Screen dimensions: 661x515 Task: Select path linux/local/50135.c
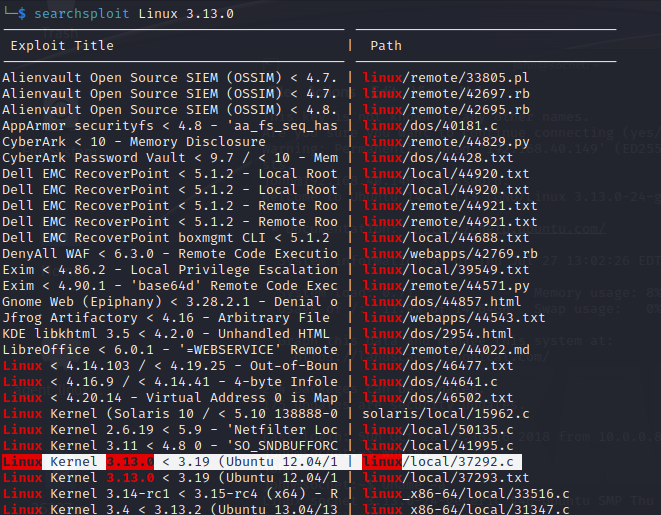438,430
